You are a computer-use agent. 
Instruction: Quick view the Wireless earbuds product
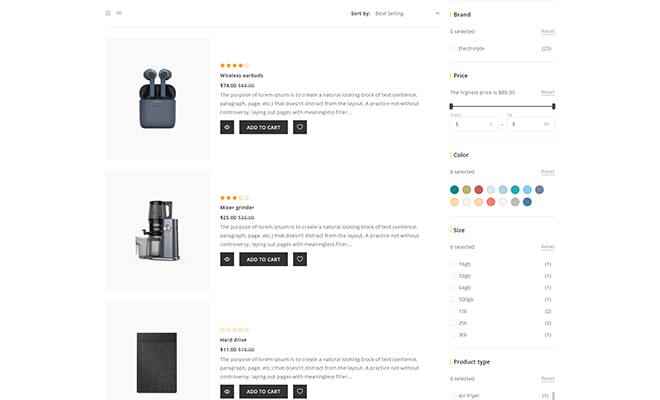(x=227, y=127)
